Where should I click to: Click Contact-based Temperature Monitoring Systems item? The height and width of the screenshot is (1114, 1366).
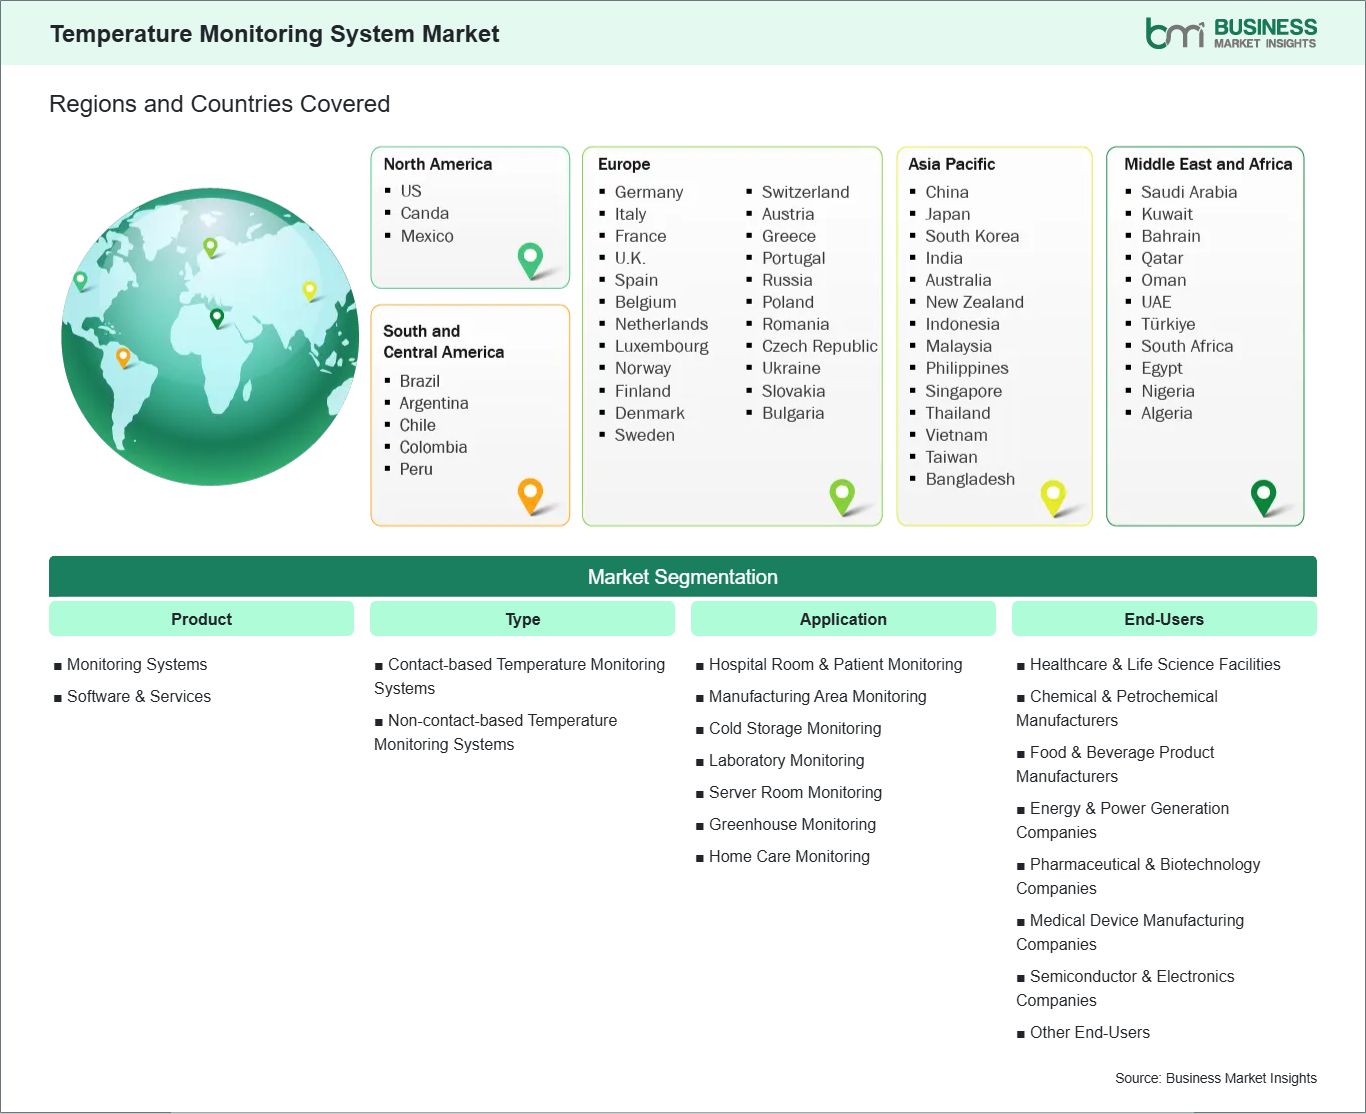tap(520, 676)
